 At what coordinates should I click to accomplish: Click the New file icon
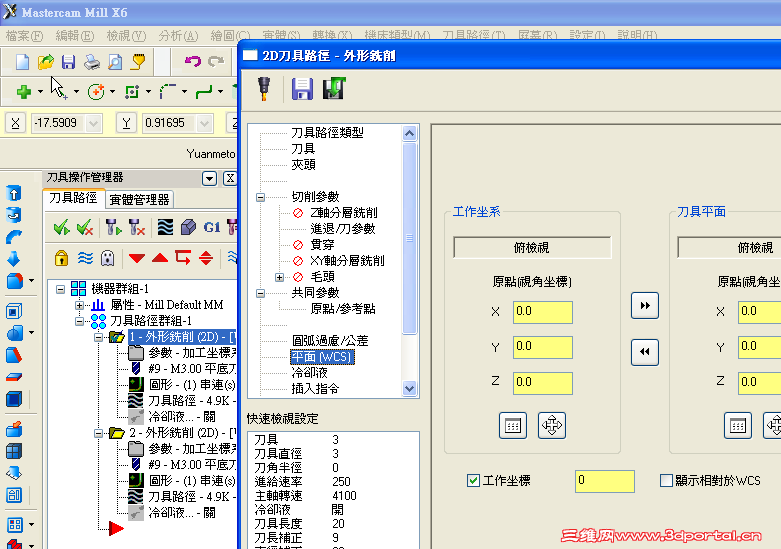[22, 62]
